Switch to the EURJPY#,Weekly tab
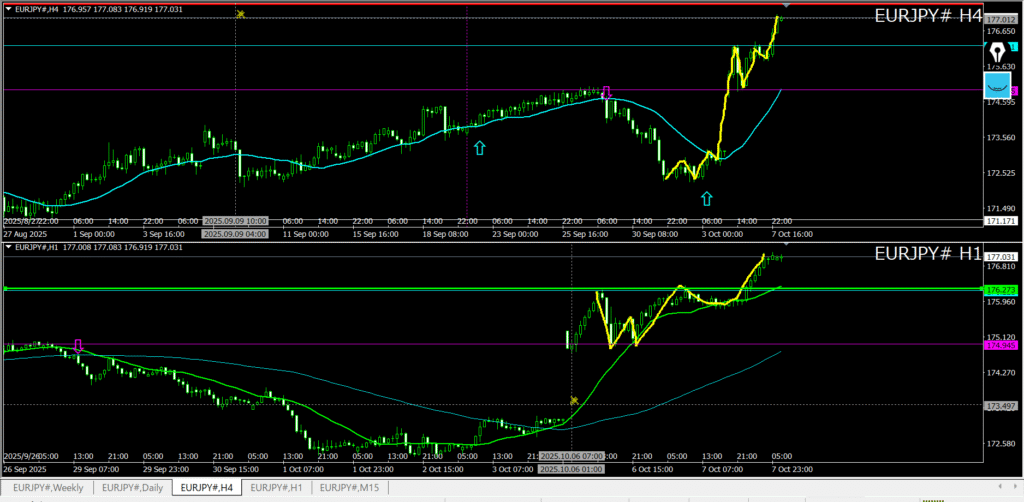 (48, 488)
